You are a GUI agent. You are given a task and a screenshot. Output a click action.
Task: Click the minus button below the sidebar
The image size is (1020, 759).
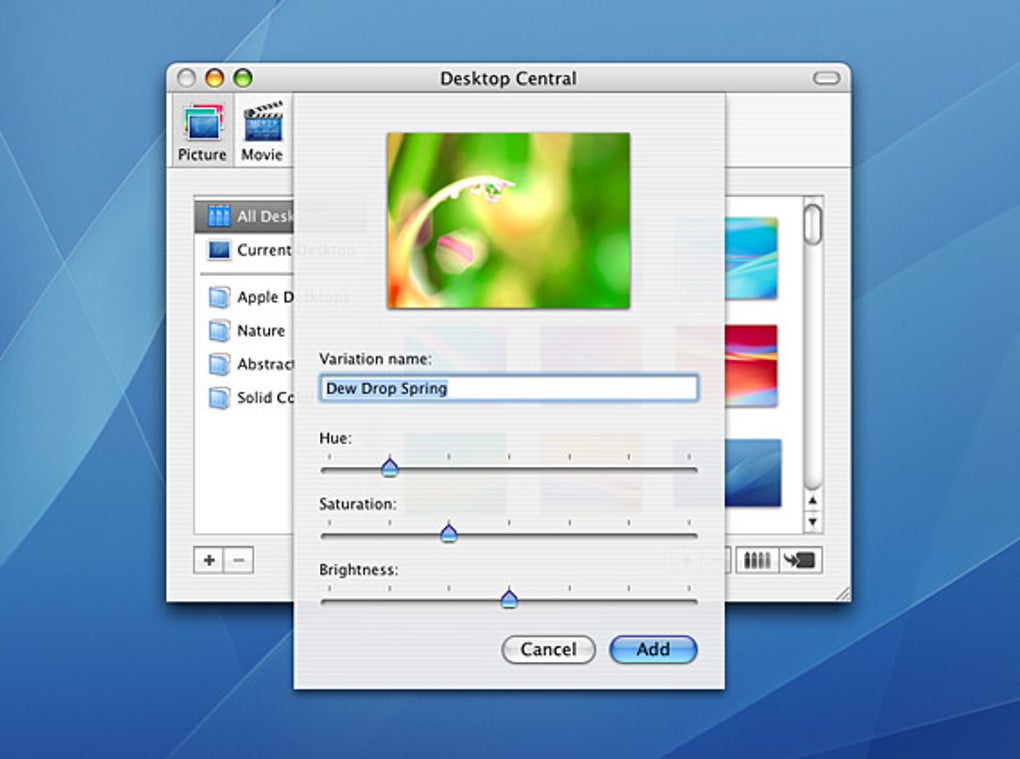239,560
